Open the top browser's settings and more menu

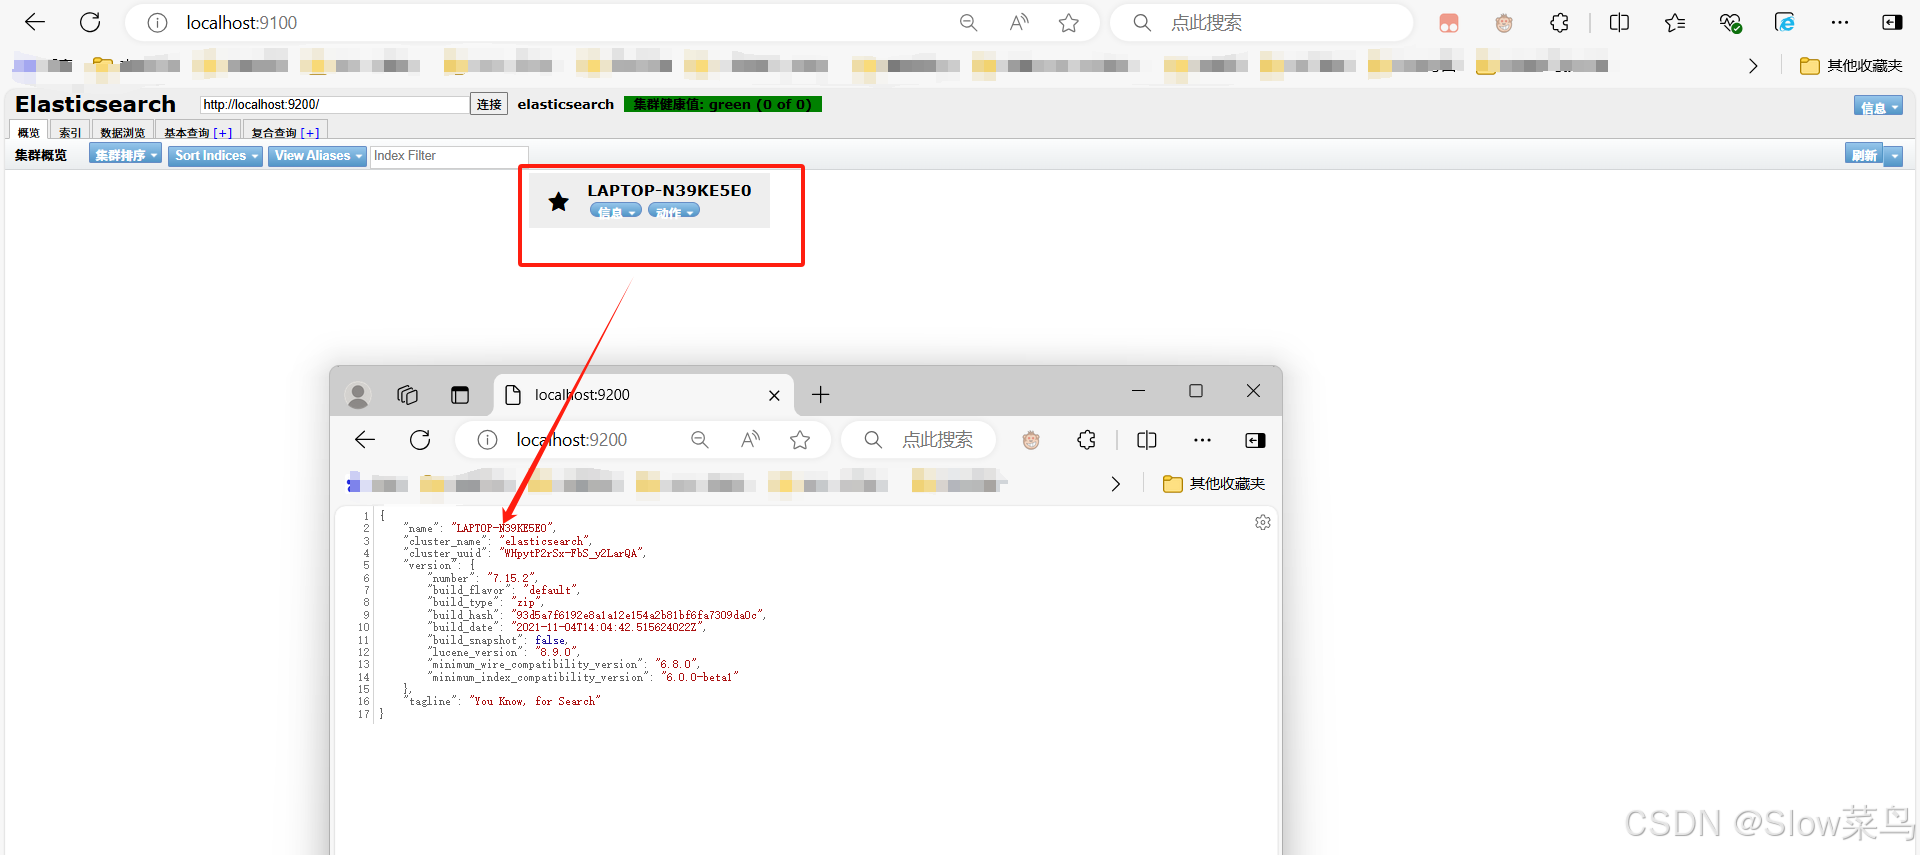[1840, 23]
